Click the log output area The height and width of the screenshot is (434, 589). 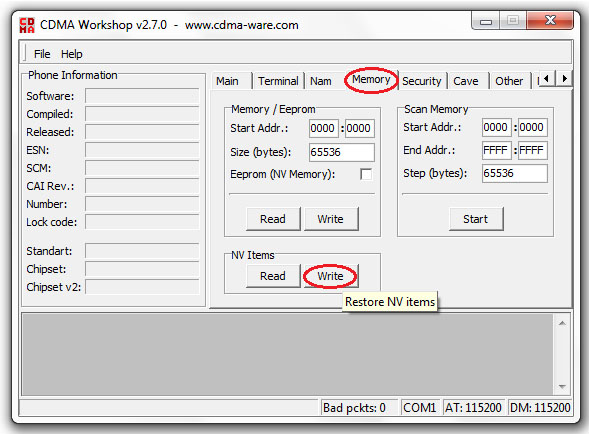coord(288,354)
